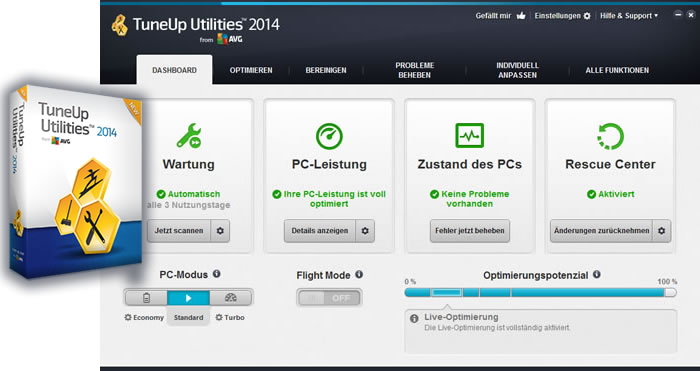Screen dimensions: 700x371
Task: Click the Fehler jetzt beheben button
Action: tap(470, 231)
